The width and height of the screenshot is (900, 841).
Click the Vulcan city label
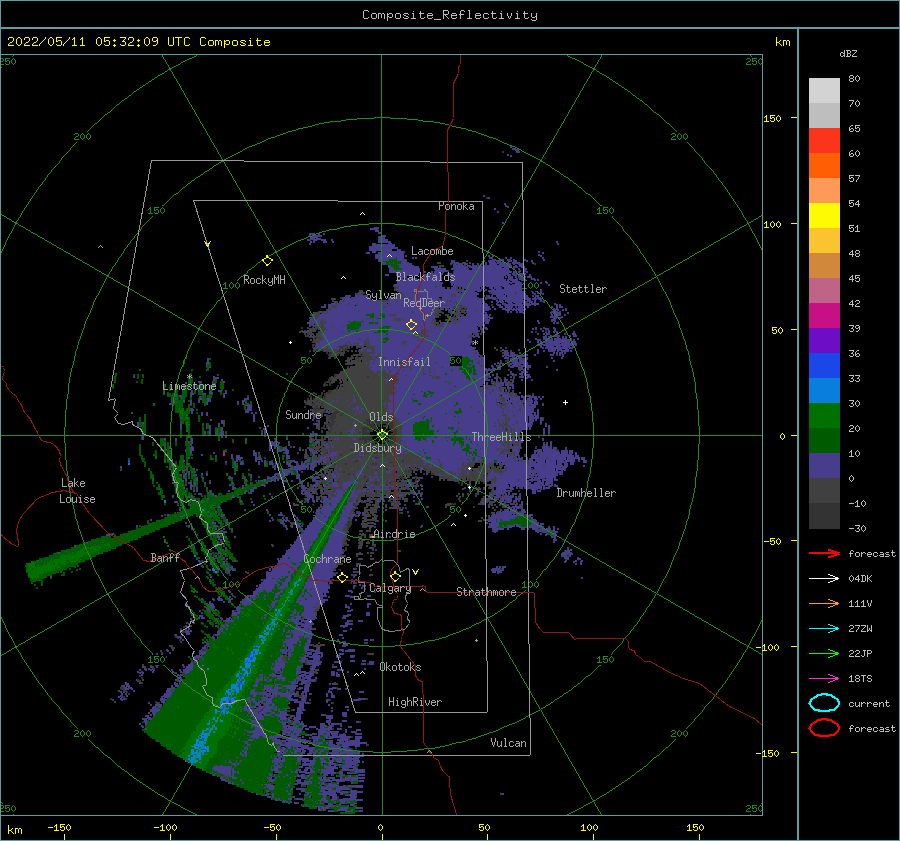pos(509,743)
